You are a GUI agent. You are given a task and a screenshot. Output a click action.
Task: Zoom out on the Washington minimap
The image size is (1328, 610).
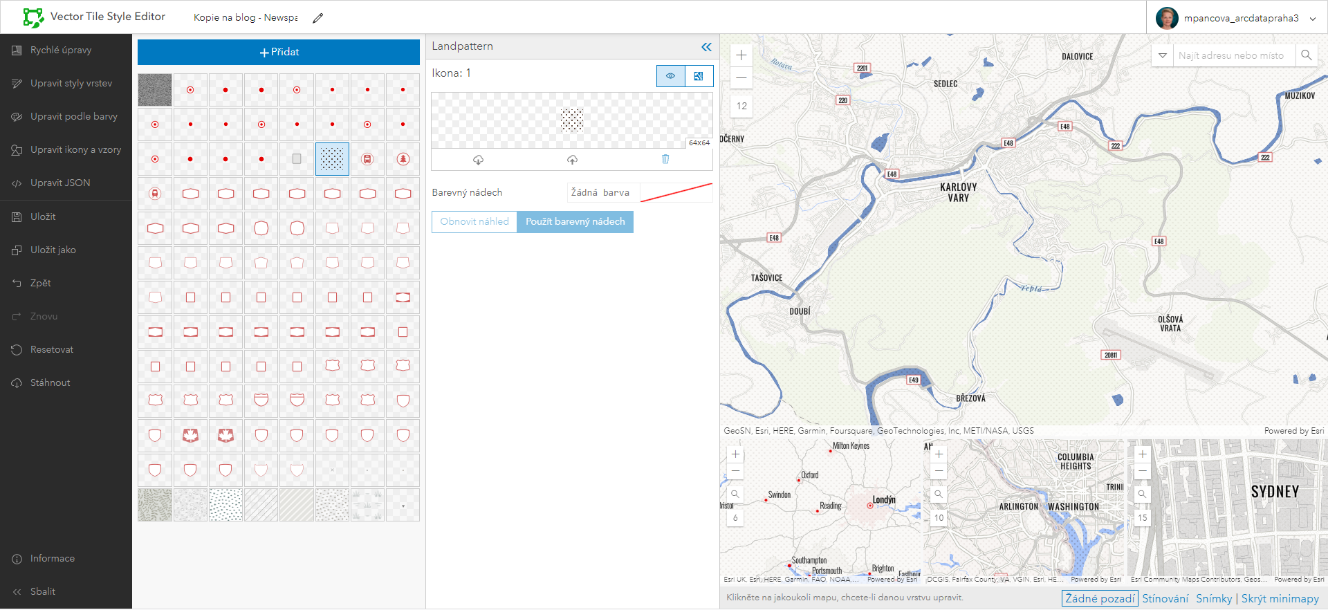[x=938, y=470]
